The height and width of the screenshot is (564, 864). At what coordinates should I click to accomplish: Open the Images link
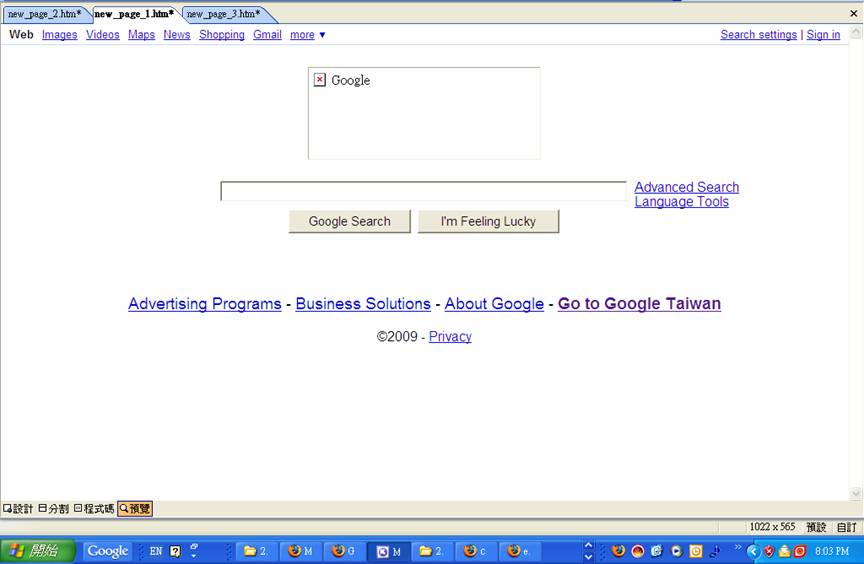tap(60, 35)
